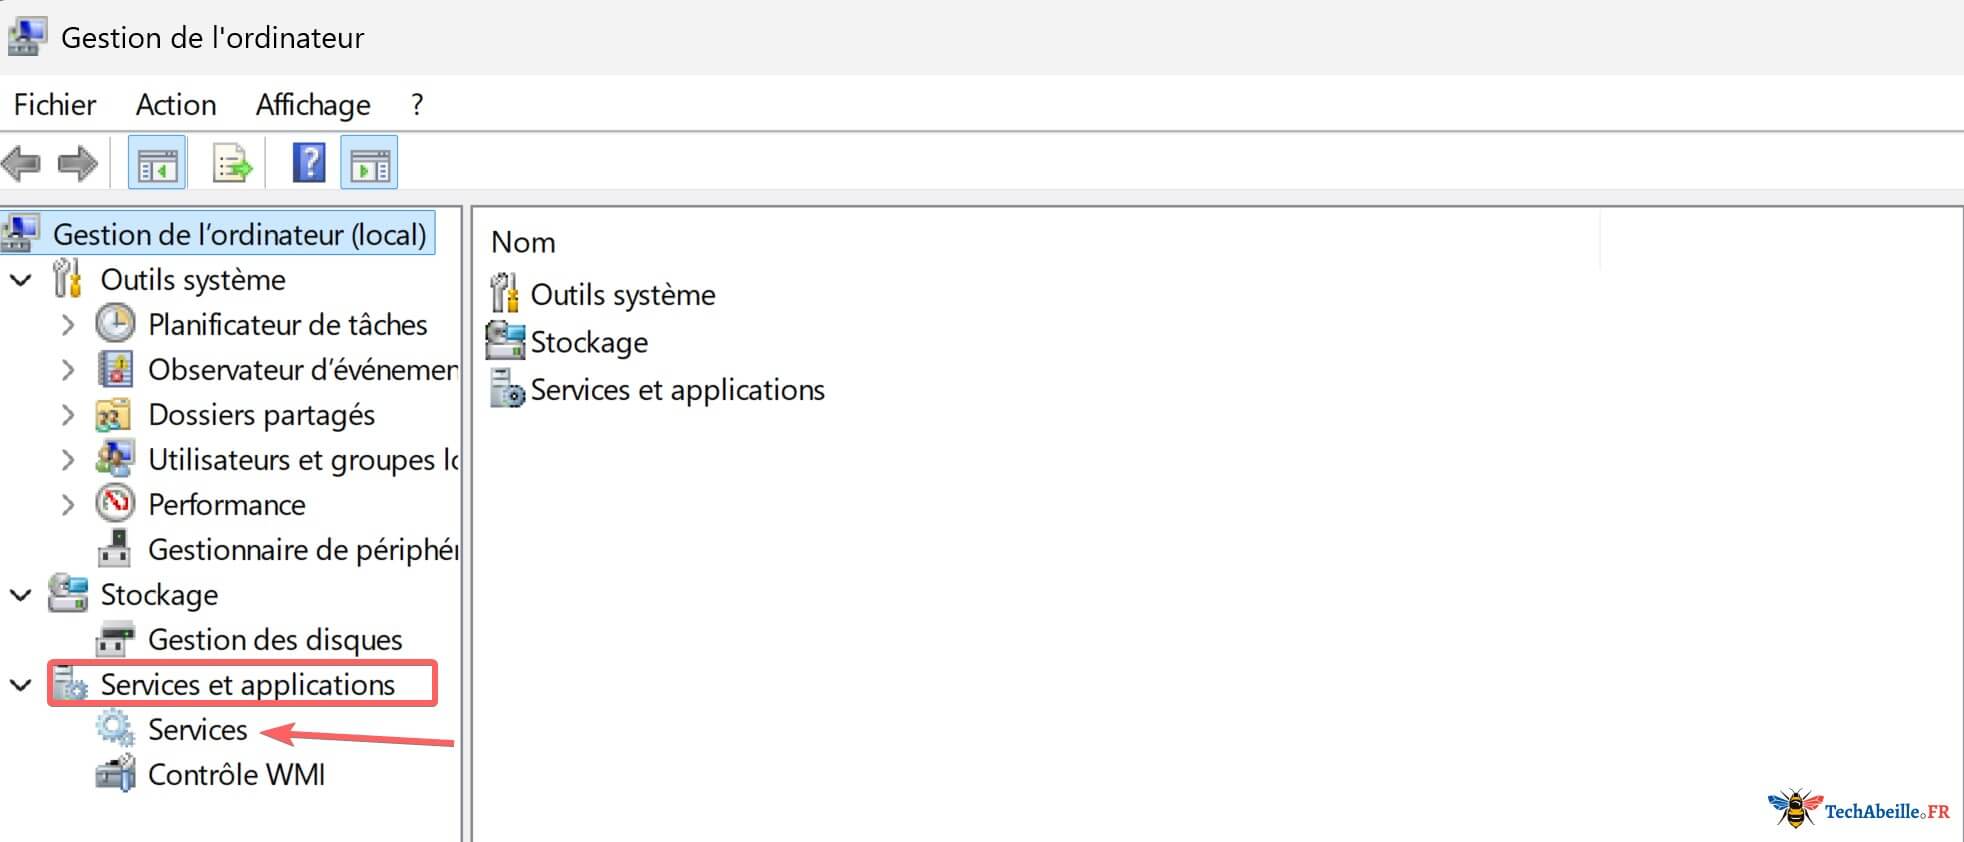Image resolution: width=1964 pixels, height=842 pixels.
Task: Select Outils système in the tree
Action: pyautogui.click(x=193, y=280)
